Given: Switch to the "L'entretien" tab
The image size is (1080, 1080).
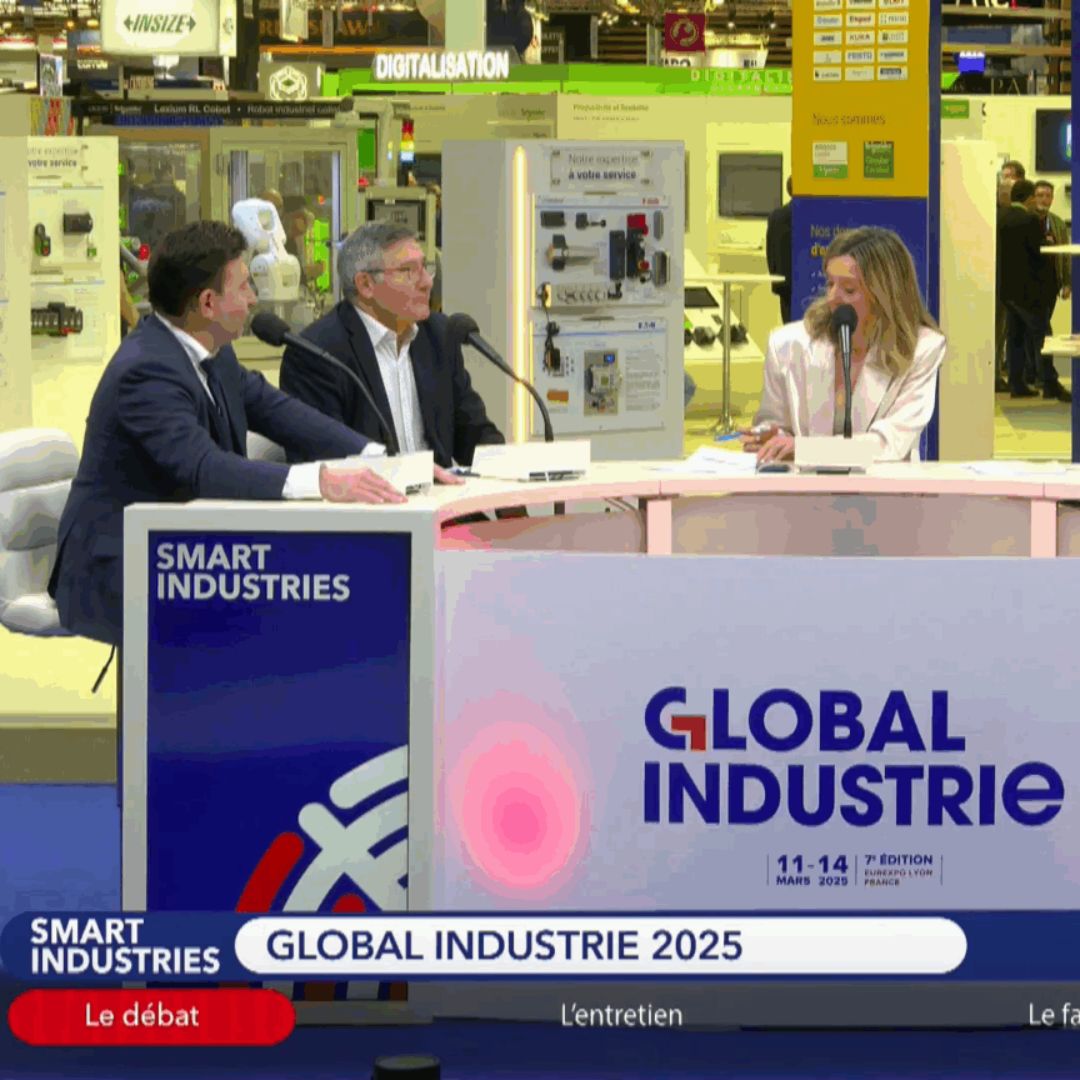Looking at the screenshot, I should (x=621, y=1015).
